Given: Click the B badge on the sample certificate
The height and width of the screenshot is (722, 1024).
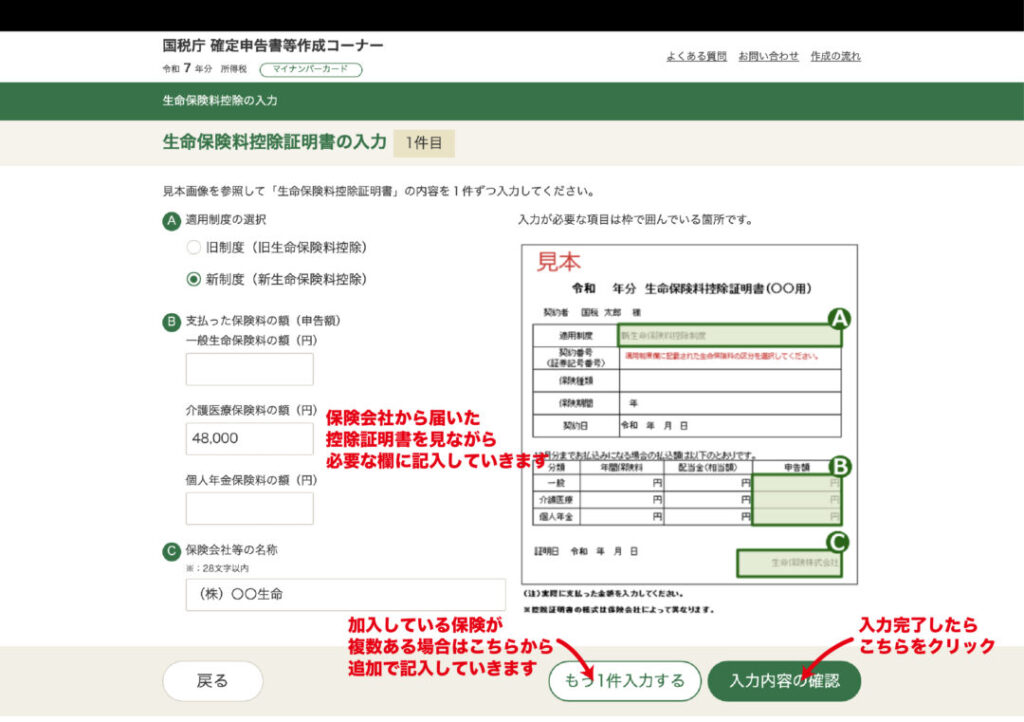Looking at the screenshot, I should [841, 466].
